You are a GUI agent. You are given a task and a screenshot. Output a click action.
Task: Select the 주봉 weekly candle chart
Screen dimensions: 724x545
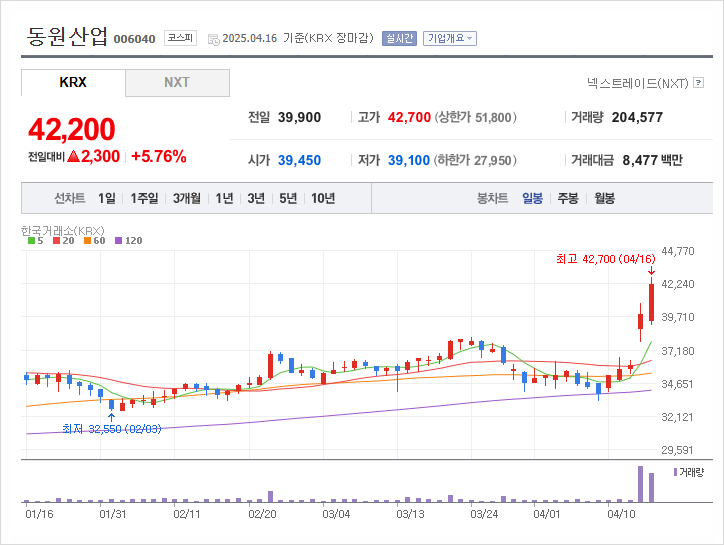pyautogui.click(x=568, y=199)
